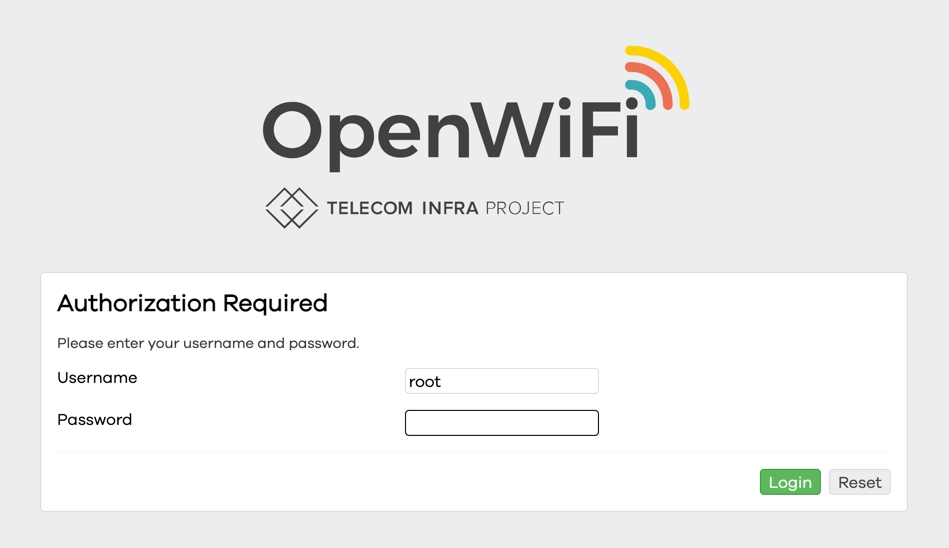The image size is (949, 548).
Task: Click the Telecom Infra Project diamond logo
Action: point(291,208)
